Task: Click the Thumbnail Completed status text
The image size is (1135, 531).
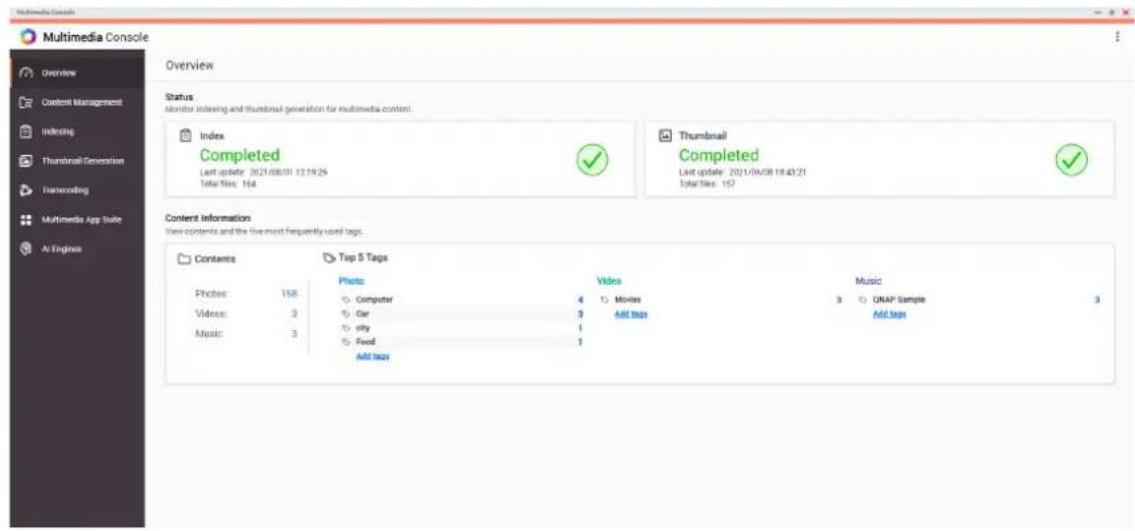Action: [x=719, y=155]
